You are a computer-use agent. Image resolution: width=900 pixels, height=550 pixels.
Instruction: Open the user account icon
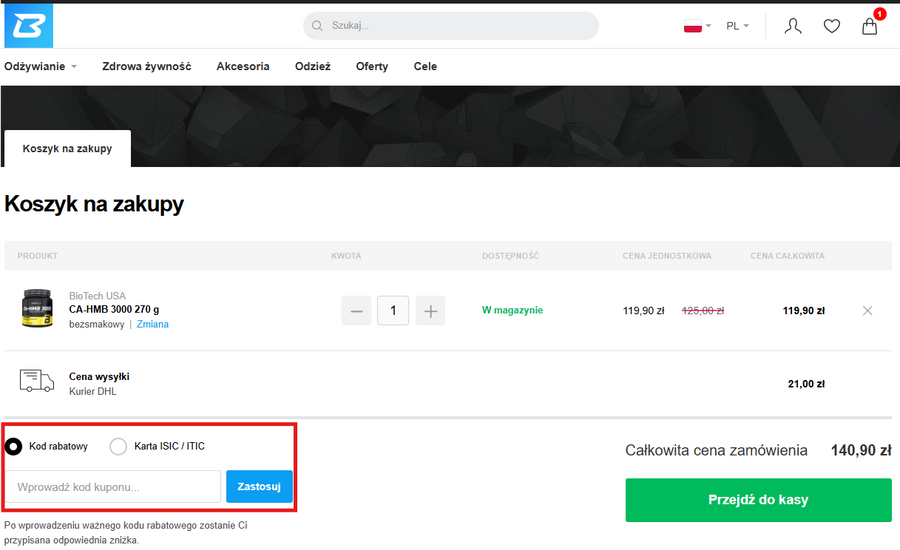point(793,26)
